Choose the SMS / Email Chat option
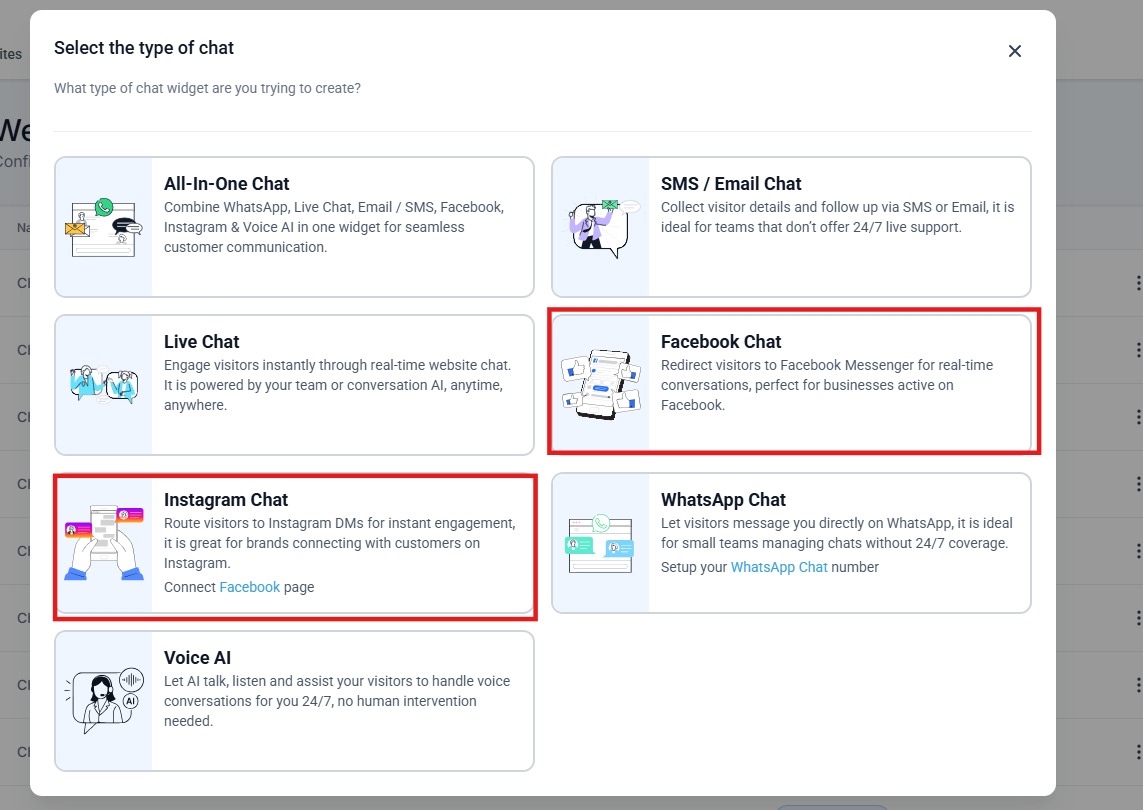The width and height of the screenshot is (1143, 810). (x=791, y=227)
